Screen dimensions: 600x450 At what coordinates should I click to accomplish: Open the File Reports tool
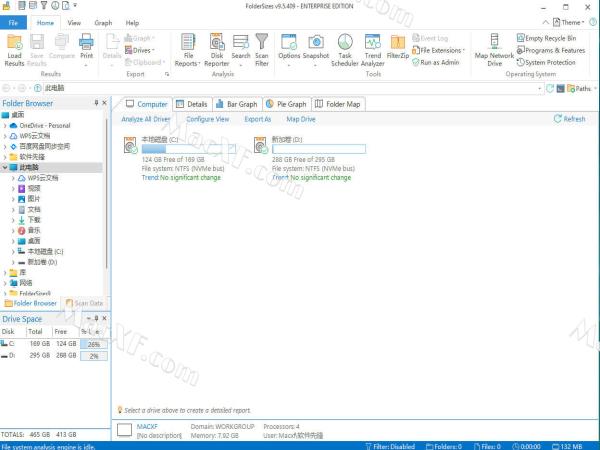click(188, 50)
